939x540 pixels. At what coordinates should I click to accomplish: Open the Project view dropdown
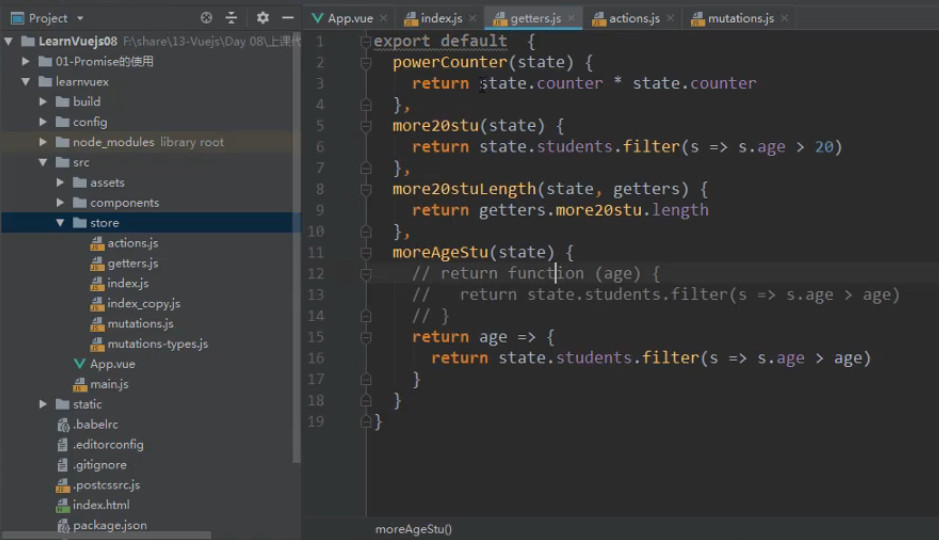tap(80, 19)
